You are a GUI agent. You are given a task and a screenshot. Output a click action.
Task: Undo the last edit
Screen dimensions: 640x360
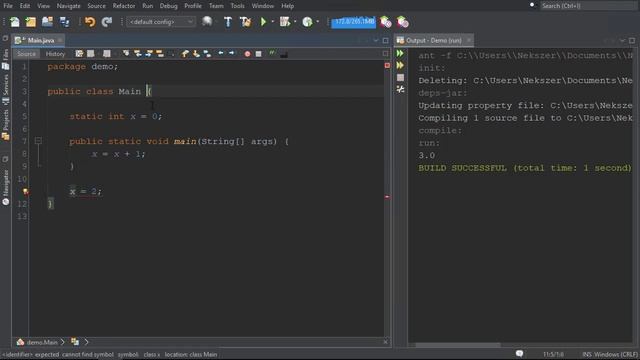coord(90,22)
